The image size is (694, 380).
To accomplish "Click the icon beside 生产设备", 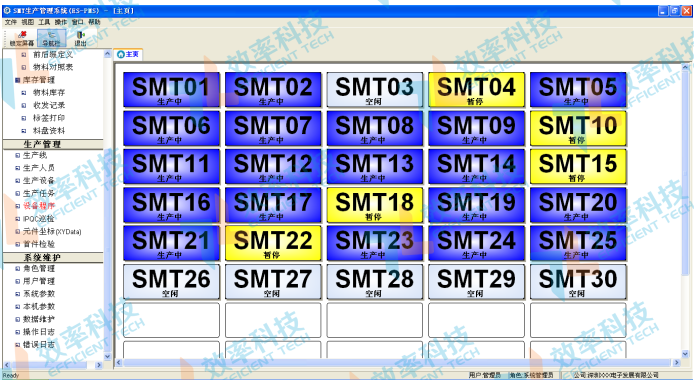I will click(x=18, y=180).
